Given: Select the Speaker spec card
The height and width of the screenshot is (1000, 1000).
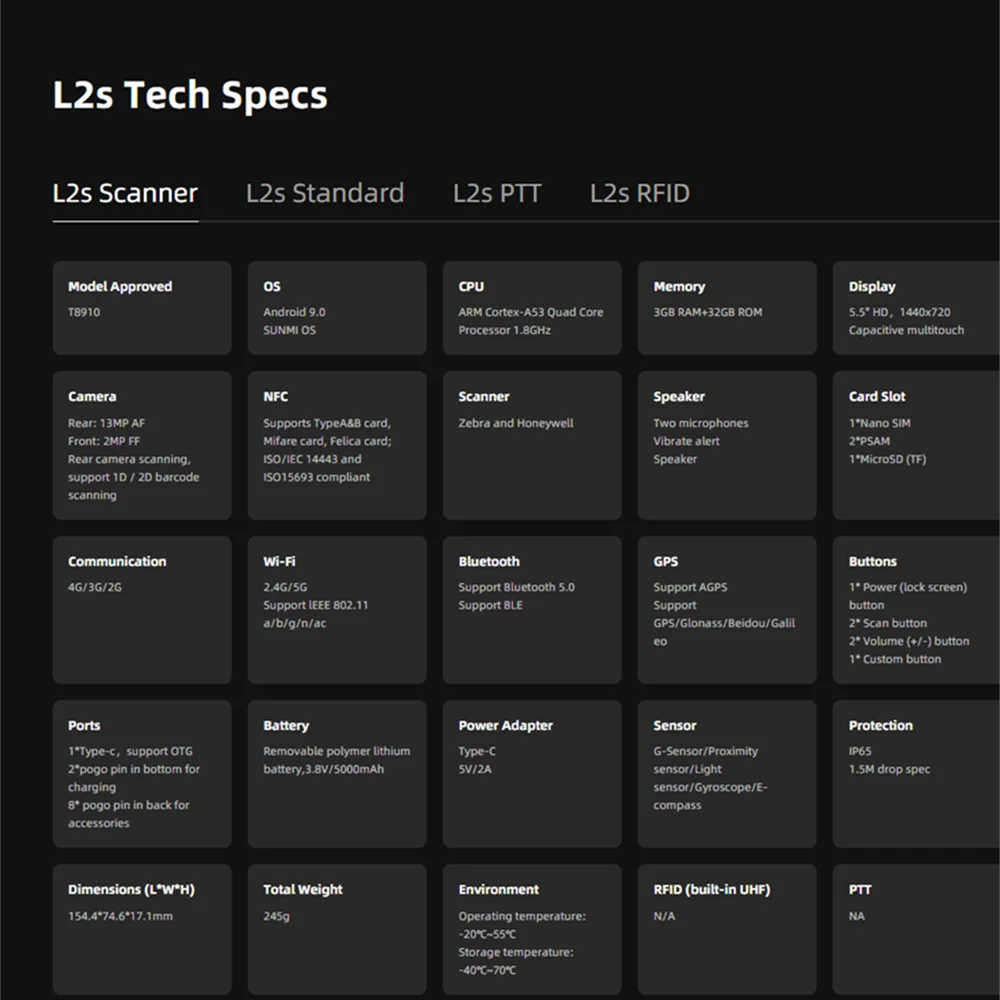Looking at the screenshot, I should [x=727, y=445].
